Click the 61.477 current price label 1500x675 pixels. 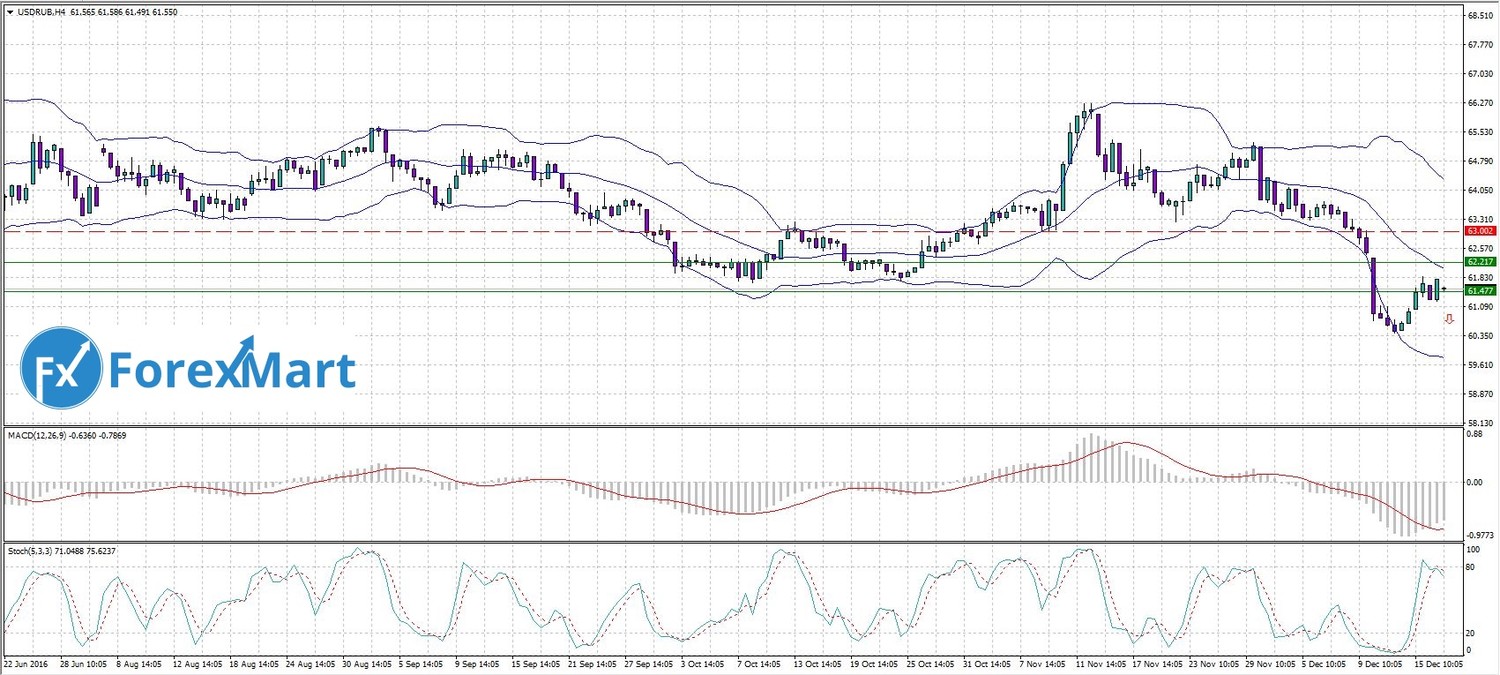pyautogui.click(x=1479, y=290)
